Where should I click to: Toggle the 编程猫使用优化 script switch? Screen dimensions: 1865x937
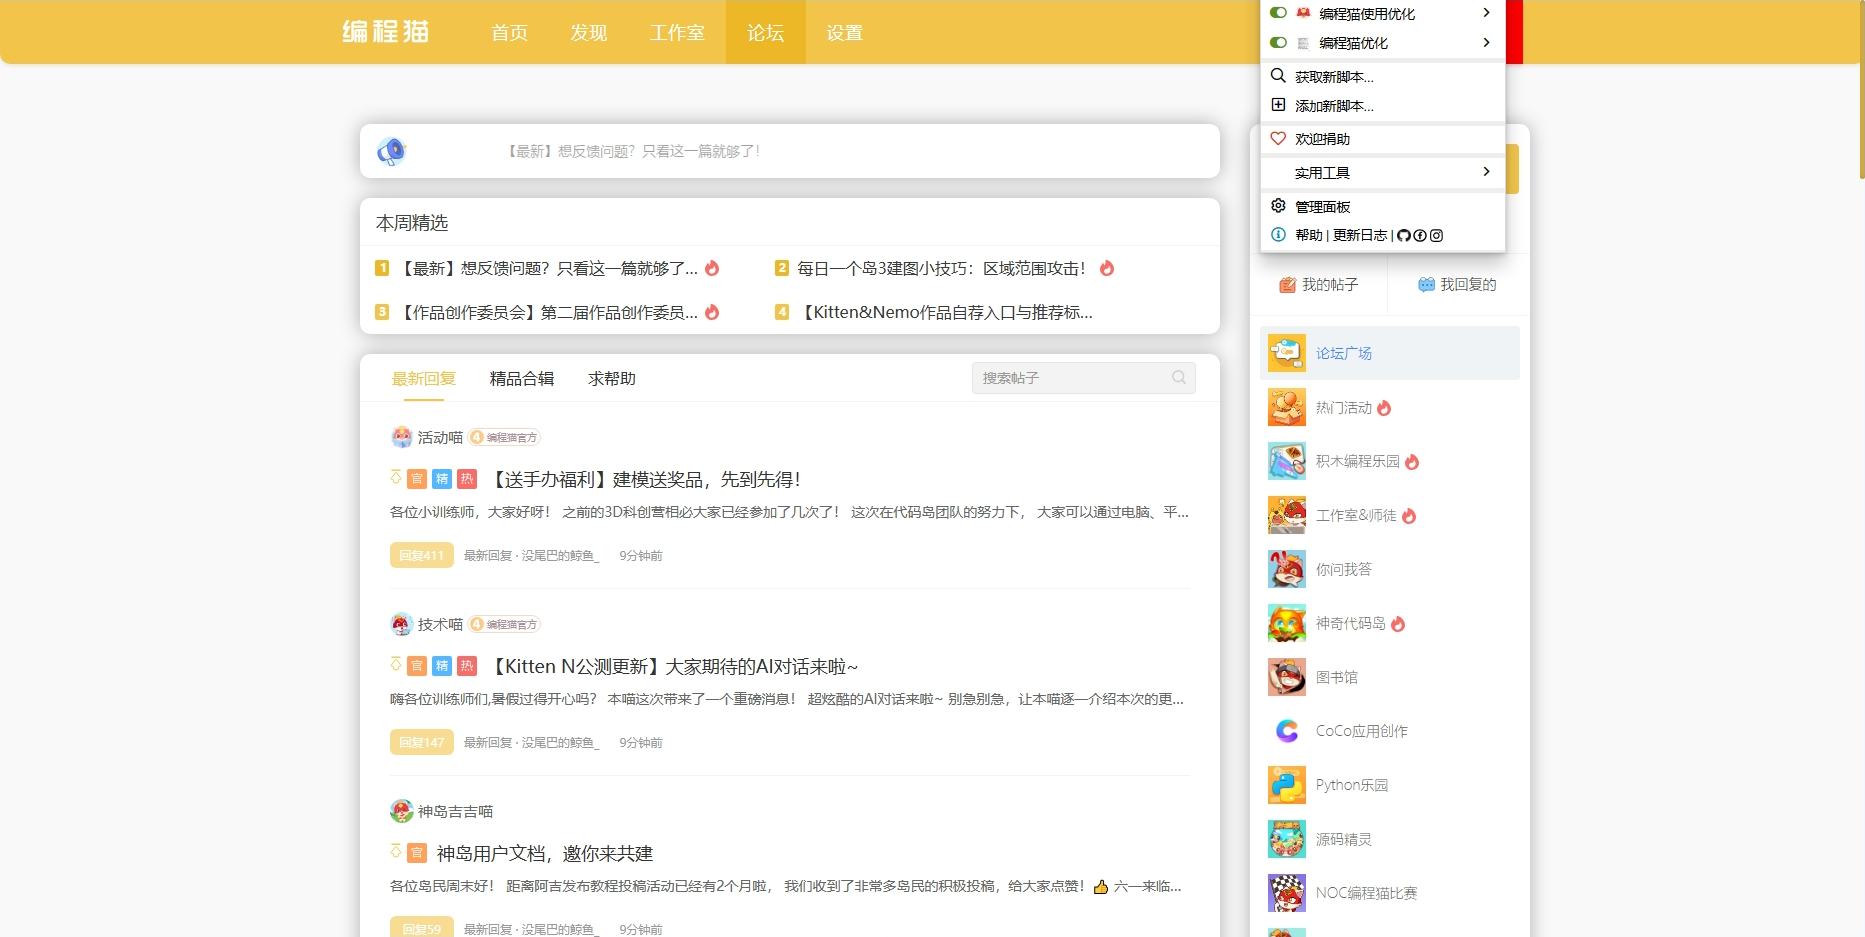[x=1278, y=13]
